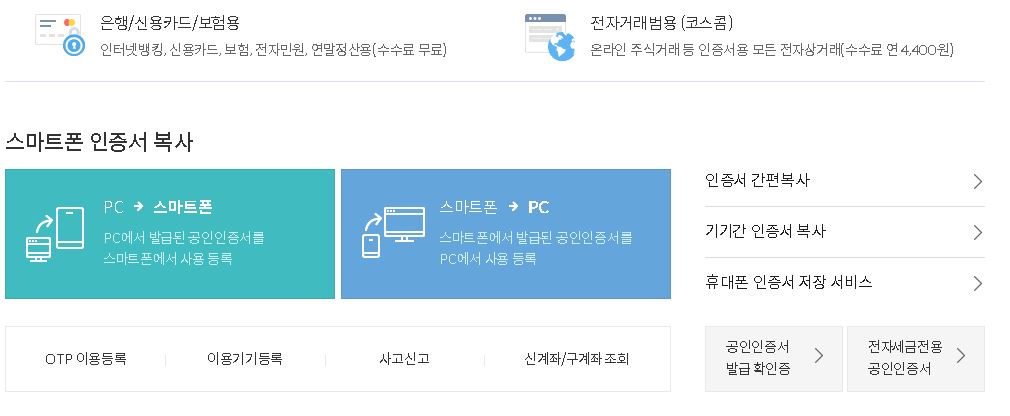Select the 전자거래범용 (코스콤) certificate heading

(x=662, y=23)
